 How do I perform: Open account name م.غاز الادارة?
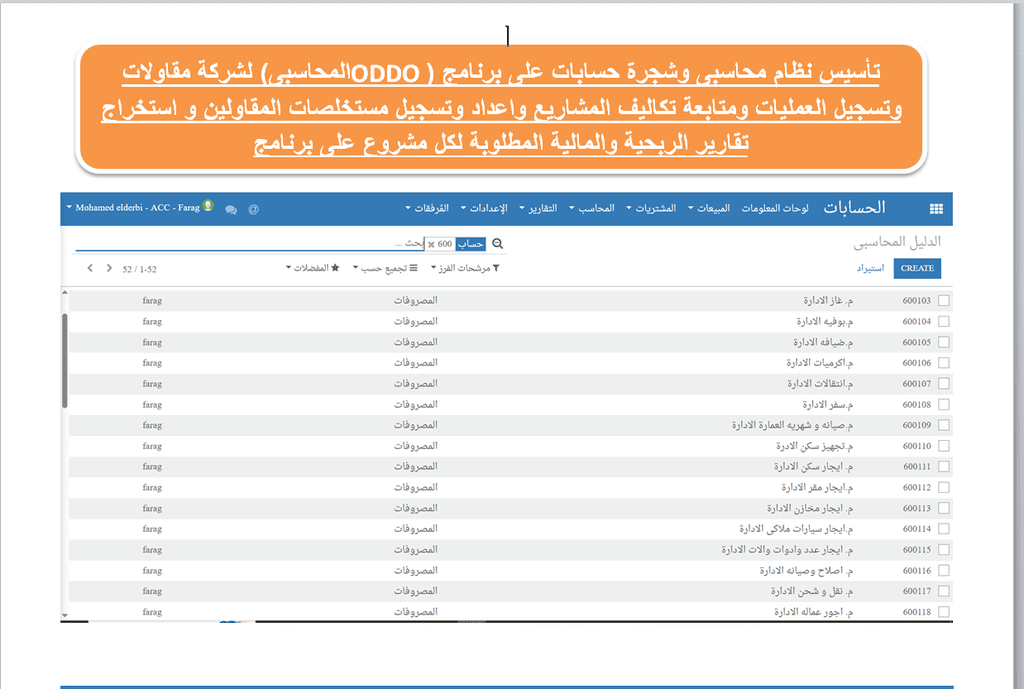point(828,300)
